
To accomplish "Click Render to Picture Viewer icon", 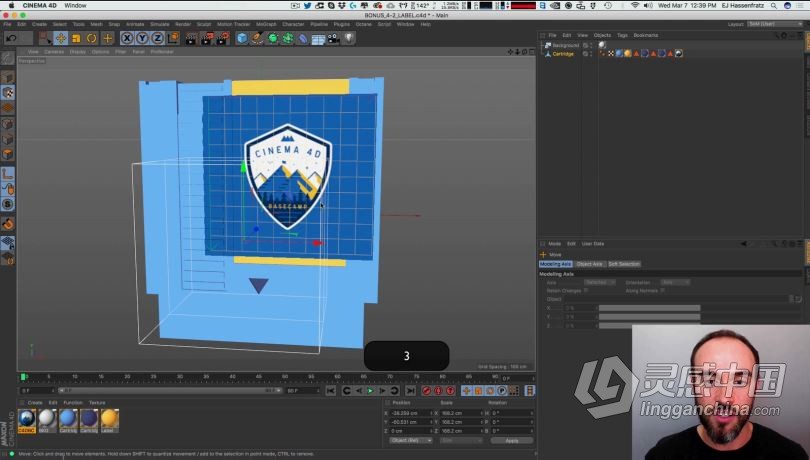I will coord(207,39).
